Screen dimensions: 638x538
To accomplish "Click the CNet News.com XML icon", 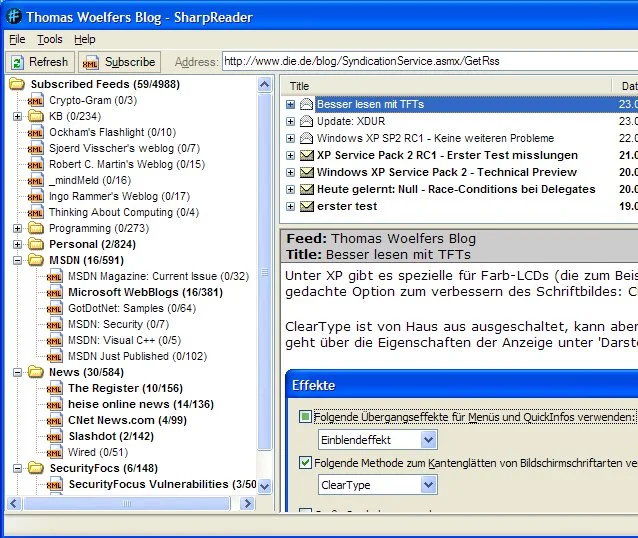I will [x=55, y=420].
